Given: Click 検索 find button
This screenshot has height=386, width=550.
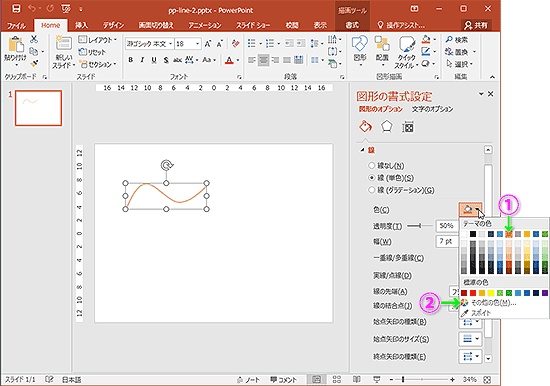Looking at the screenshot, I should (x=457, y=40).
